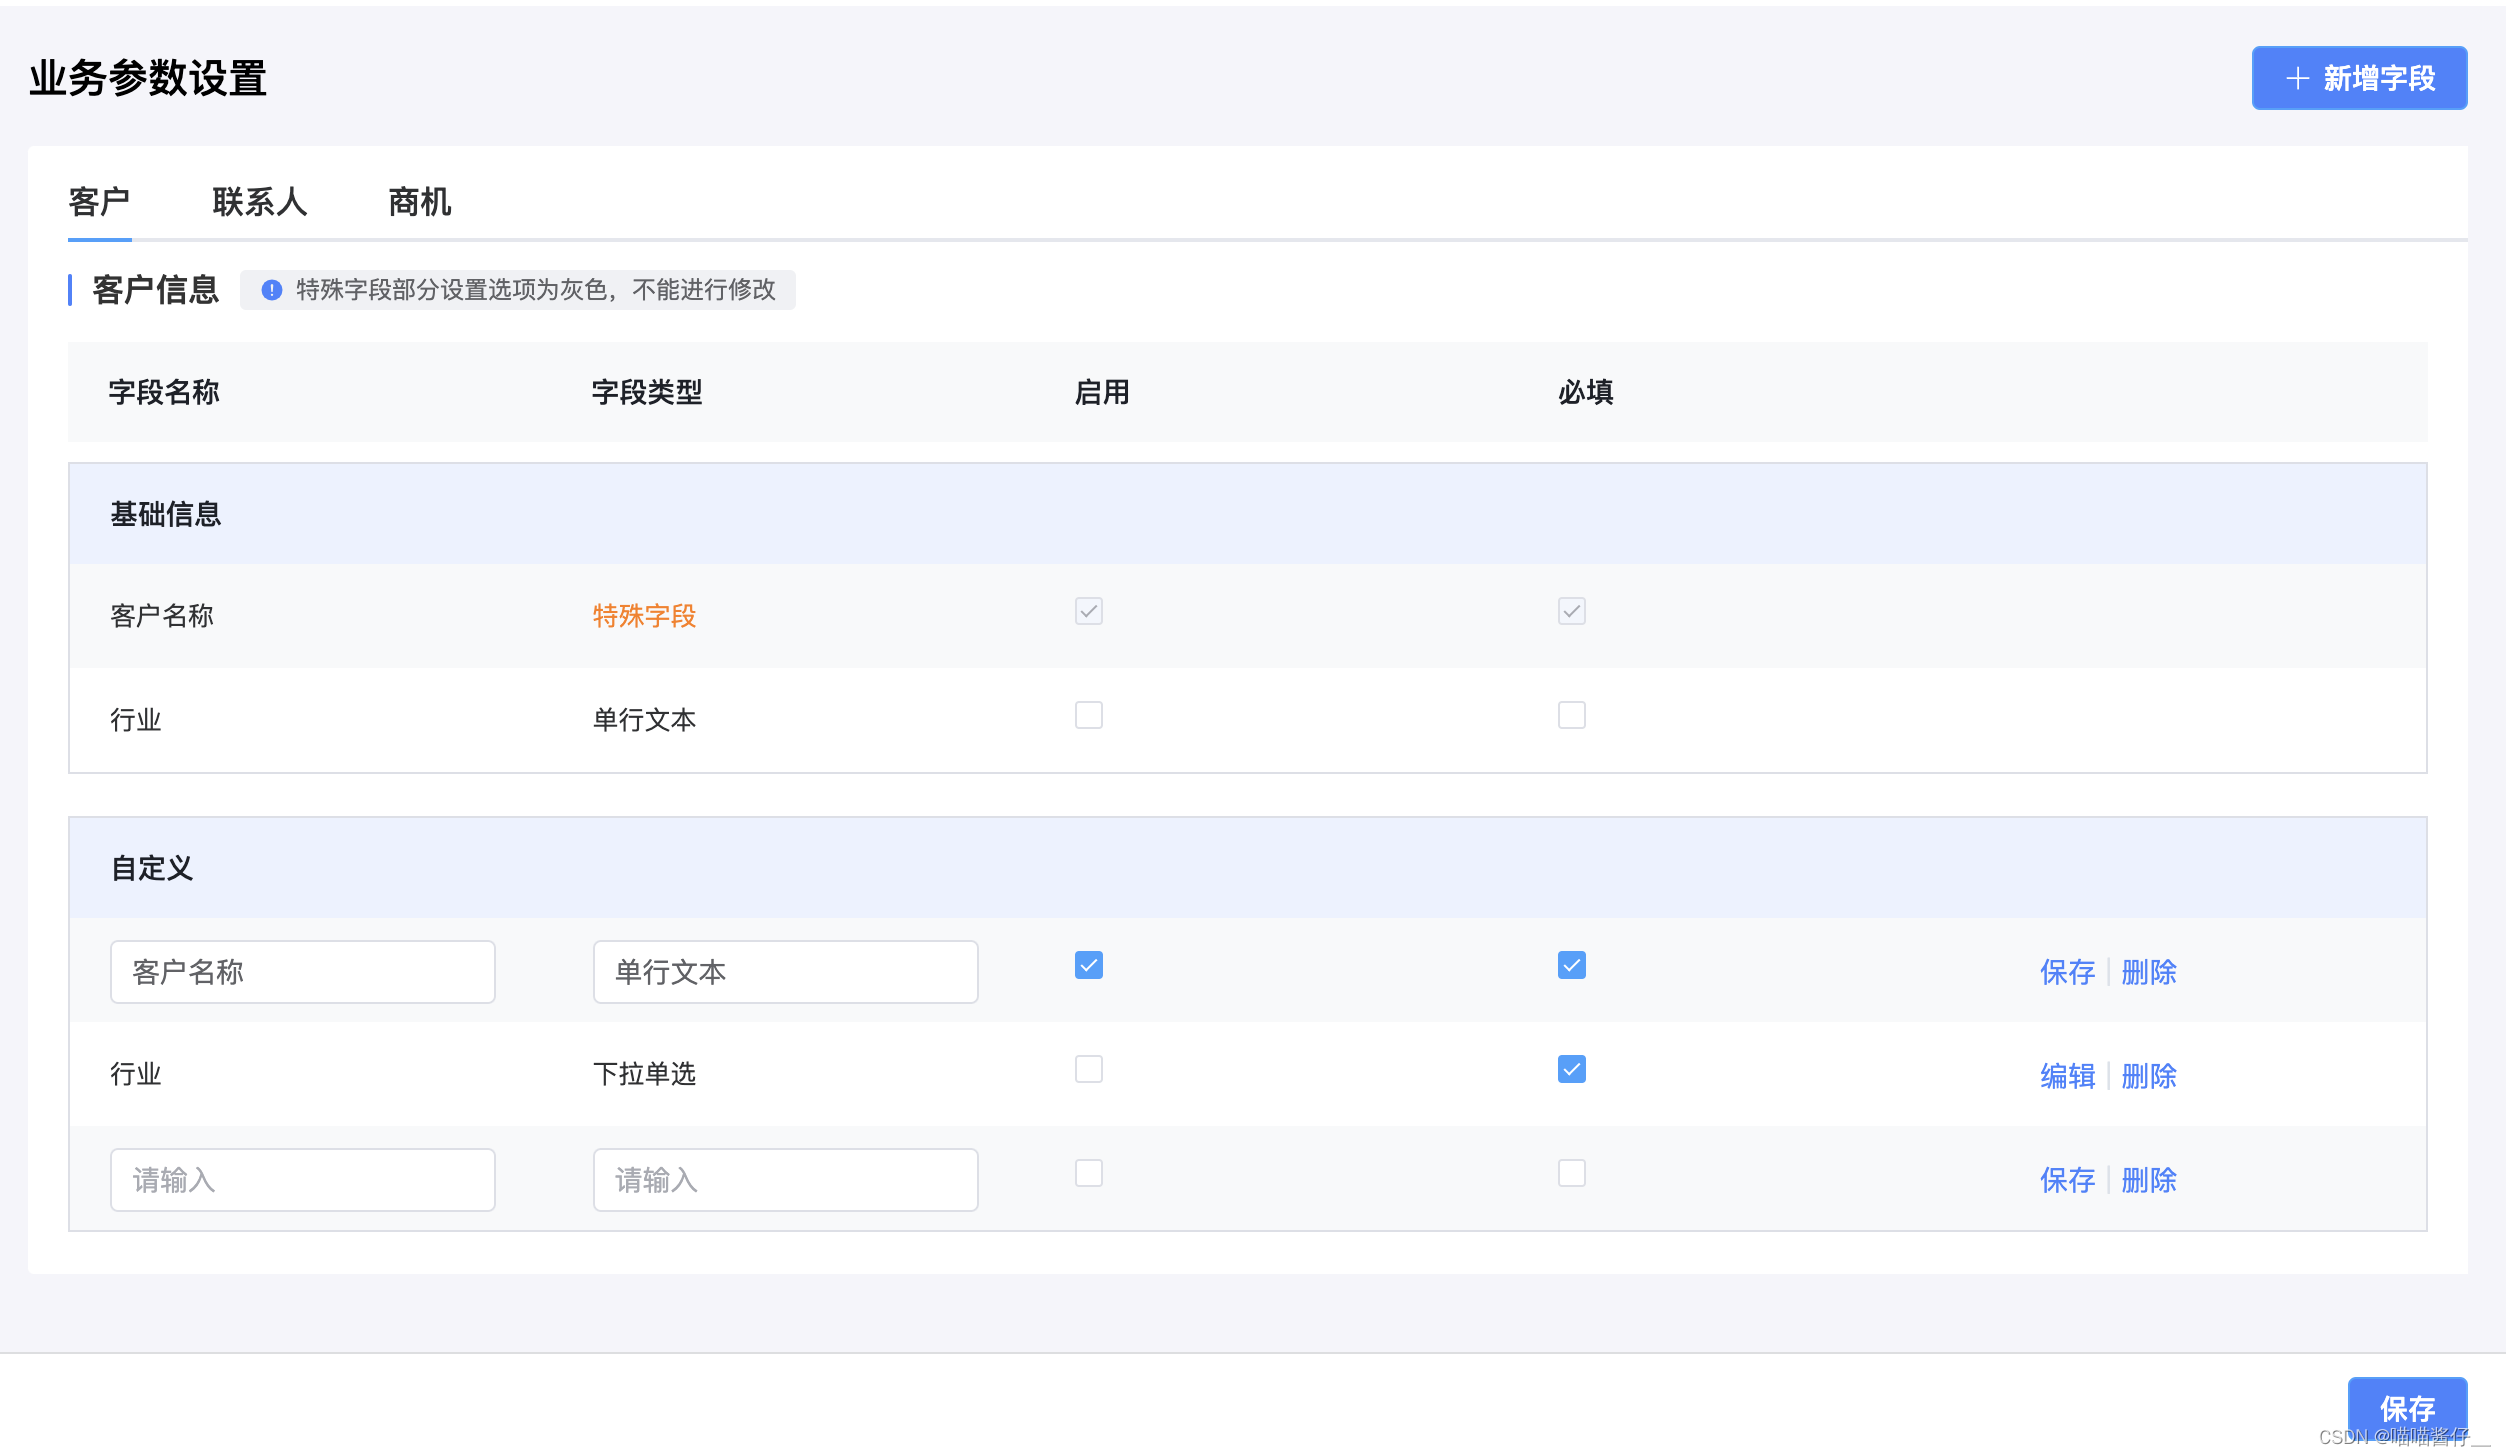Disable the 启用 checkbox for custom 客户名称 row
This screenshot has height=1456, width=2506.
pyautogui.click(x=1087, y=965)
